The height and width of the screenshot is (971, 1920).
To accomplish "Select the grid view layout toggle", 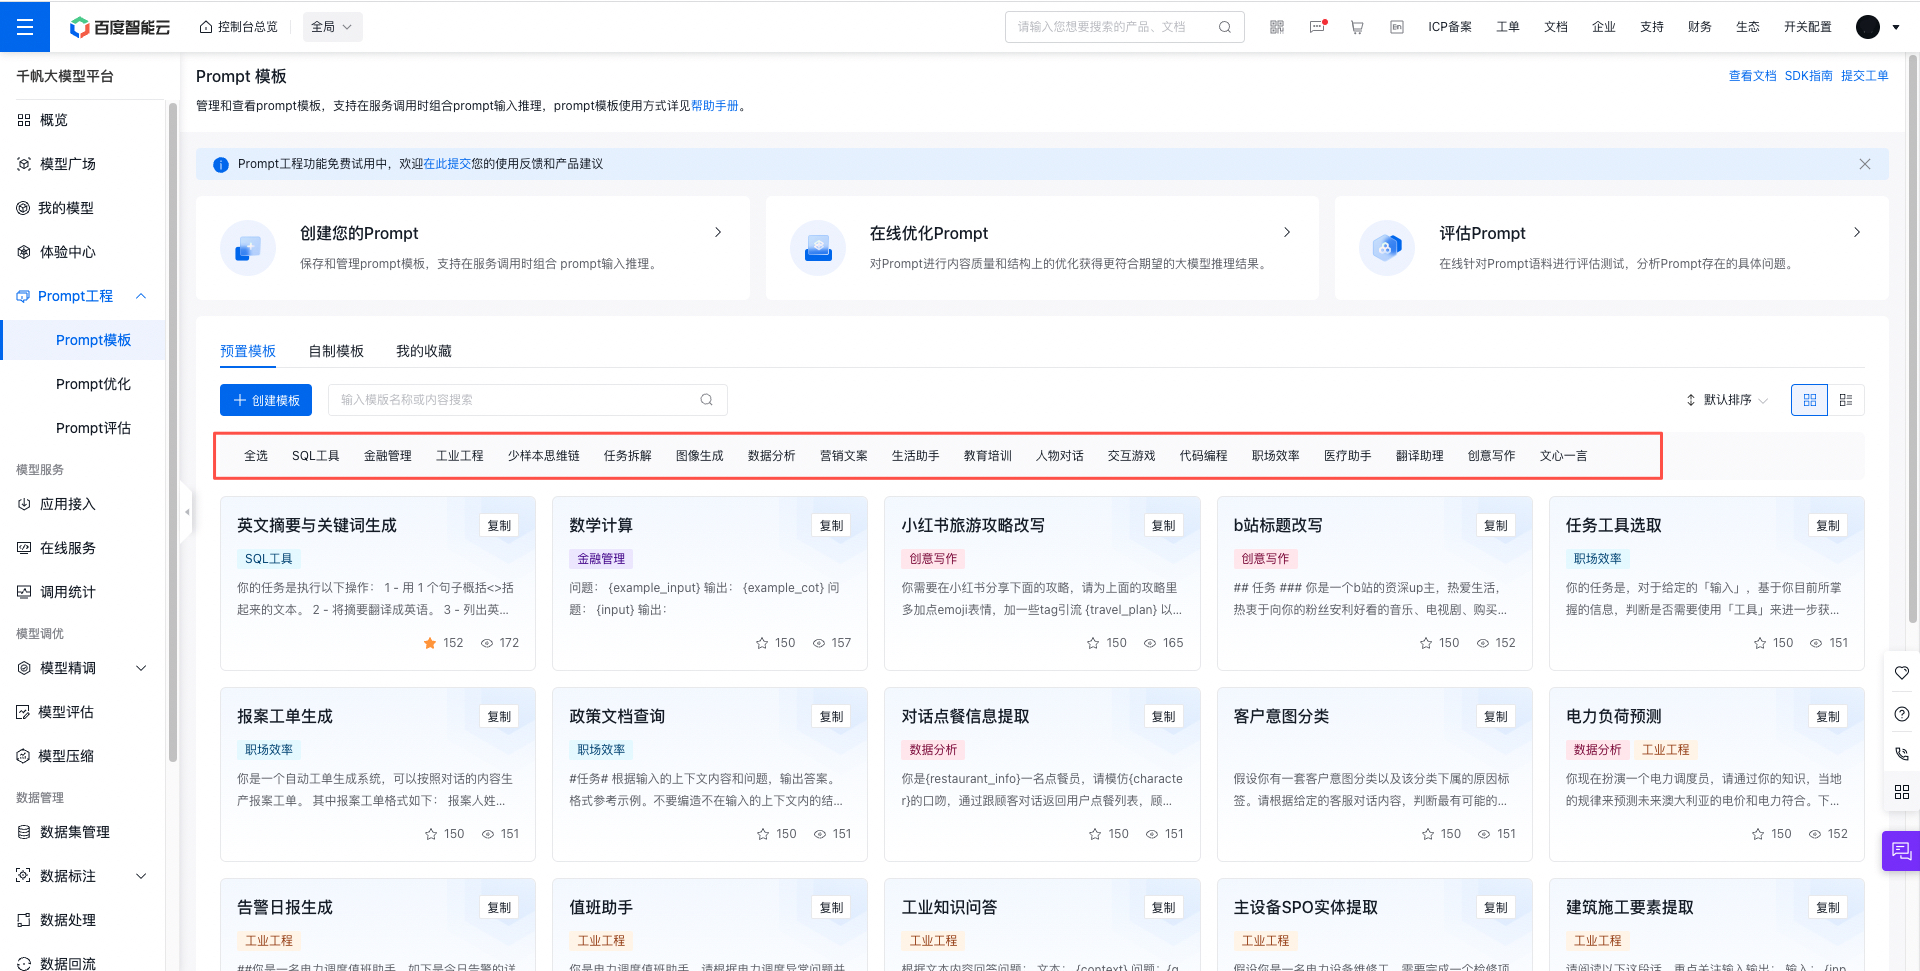I will [x=1809, y=399].
